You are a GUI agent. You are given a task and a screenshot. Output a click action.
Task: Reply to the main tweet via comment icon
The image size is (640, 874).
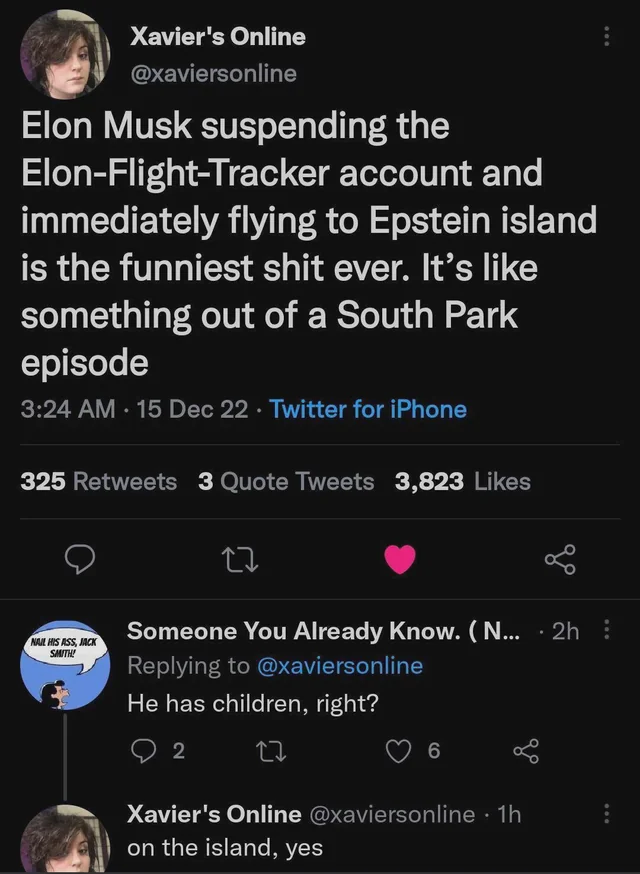[80, 559]
